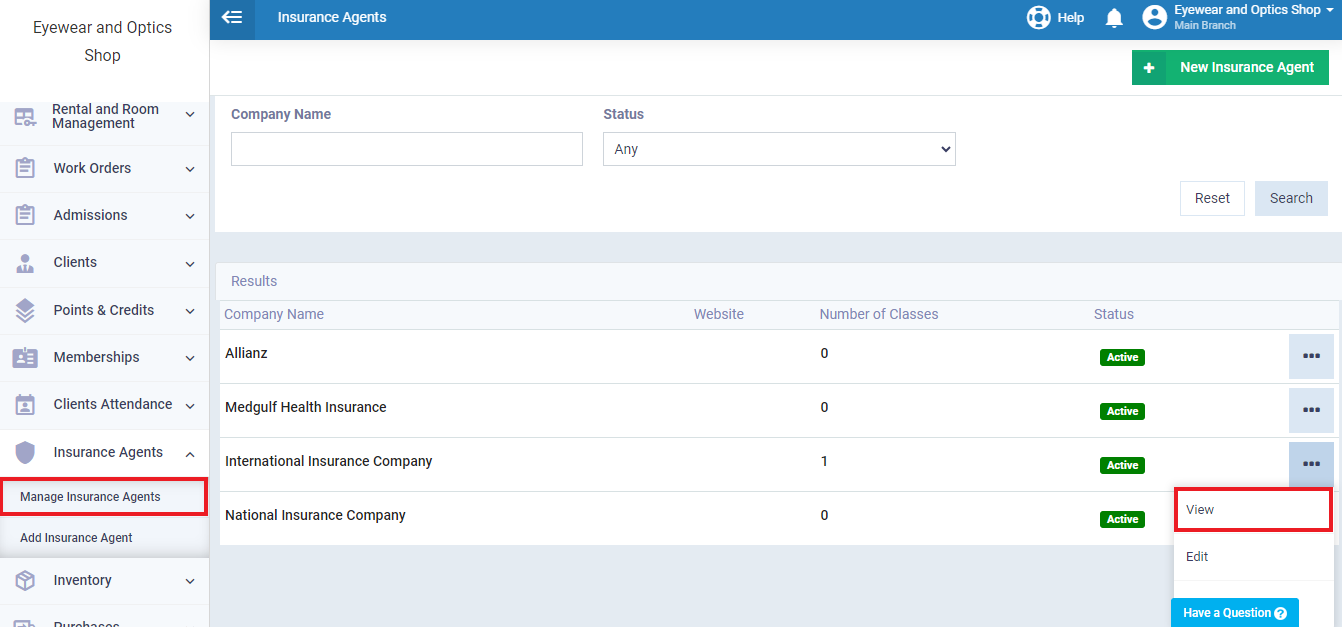Click the Work Orders clipboard icon
Screen dimensions: 1342x627
(x=25, y=168)
